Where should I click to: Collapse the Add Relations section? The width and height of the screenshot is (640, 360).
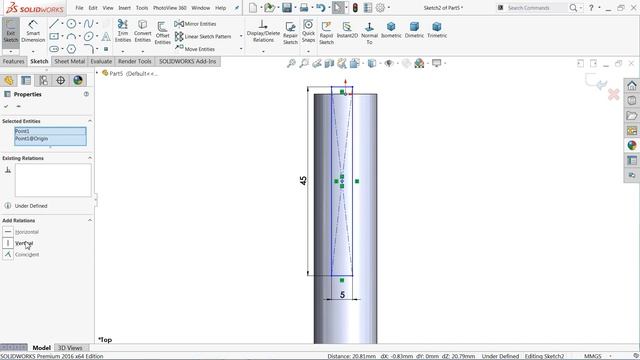(x=90, y=220)
